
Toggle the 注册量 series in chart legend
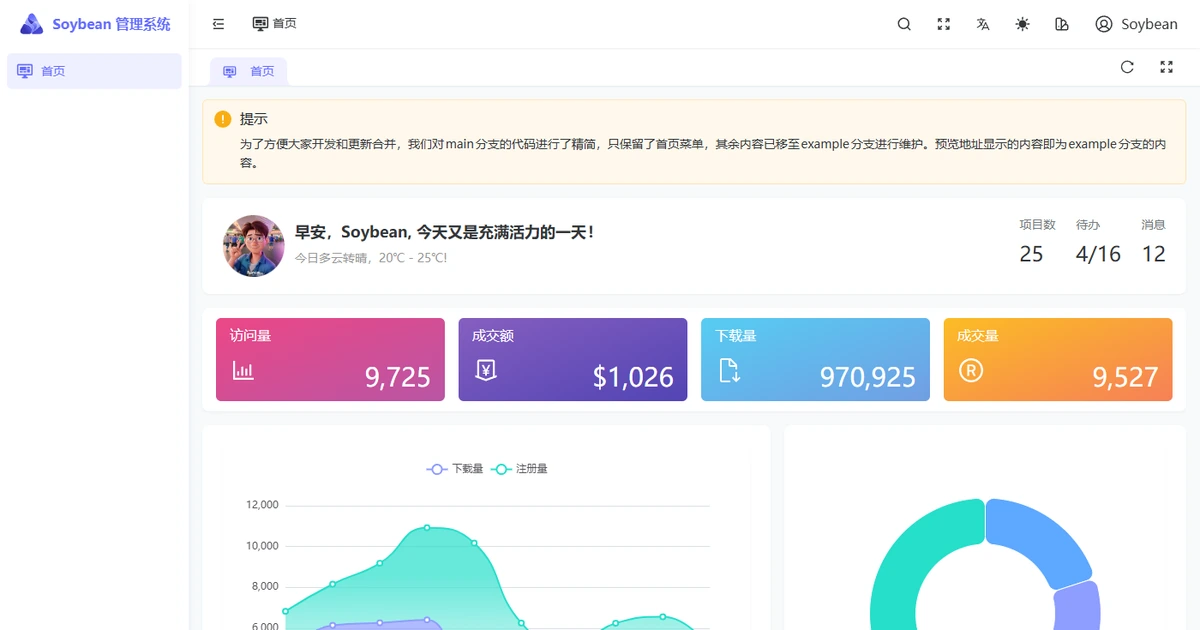click(520, 469)
